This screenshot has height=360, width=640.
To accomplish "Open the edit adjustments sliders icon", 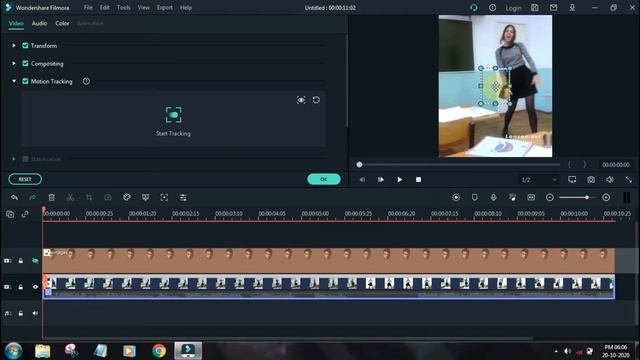I will 183,198.
